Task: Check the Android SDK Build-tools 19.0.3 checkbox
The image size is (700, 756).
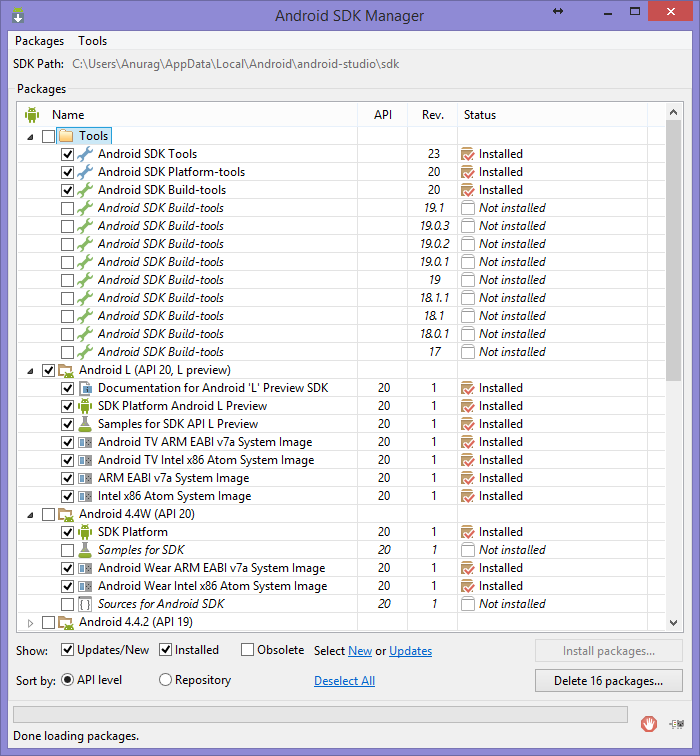Action: pyautogui.click(x=67, y=226)
